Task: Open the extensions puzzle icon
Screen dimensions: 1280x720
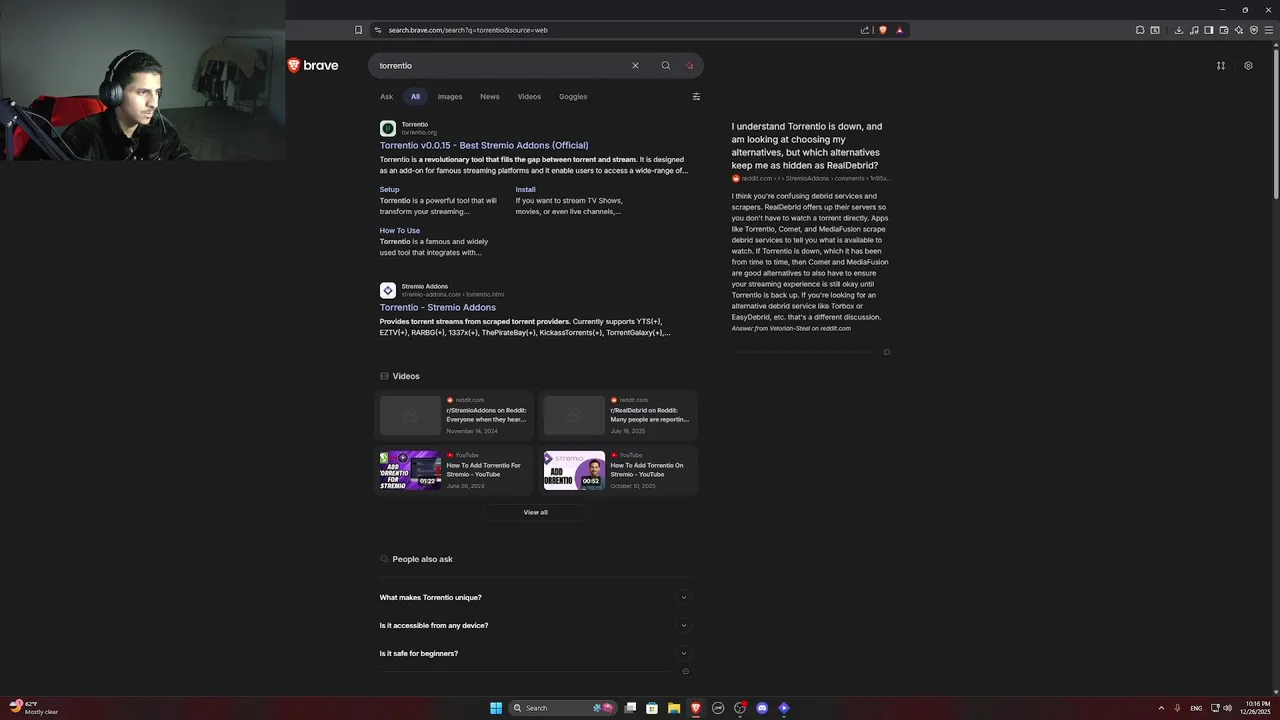Action: click(1140, 30)
